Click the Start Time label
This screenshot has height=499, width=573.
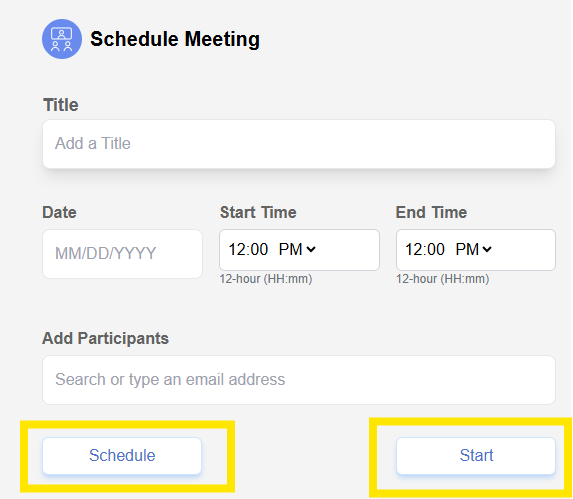[x=258, y=212]
